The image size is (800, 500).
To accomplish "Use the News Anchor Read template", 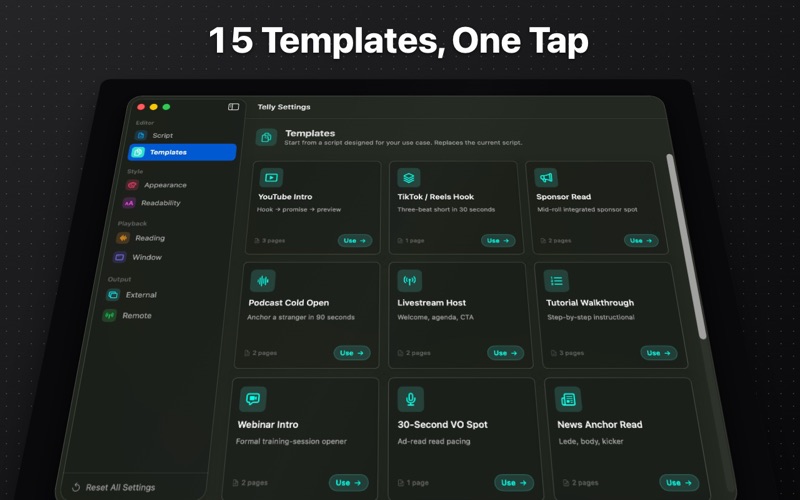I will click(x=679, y=483).
